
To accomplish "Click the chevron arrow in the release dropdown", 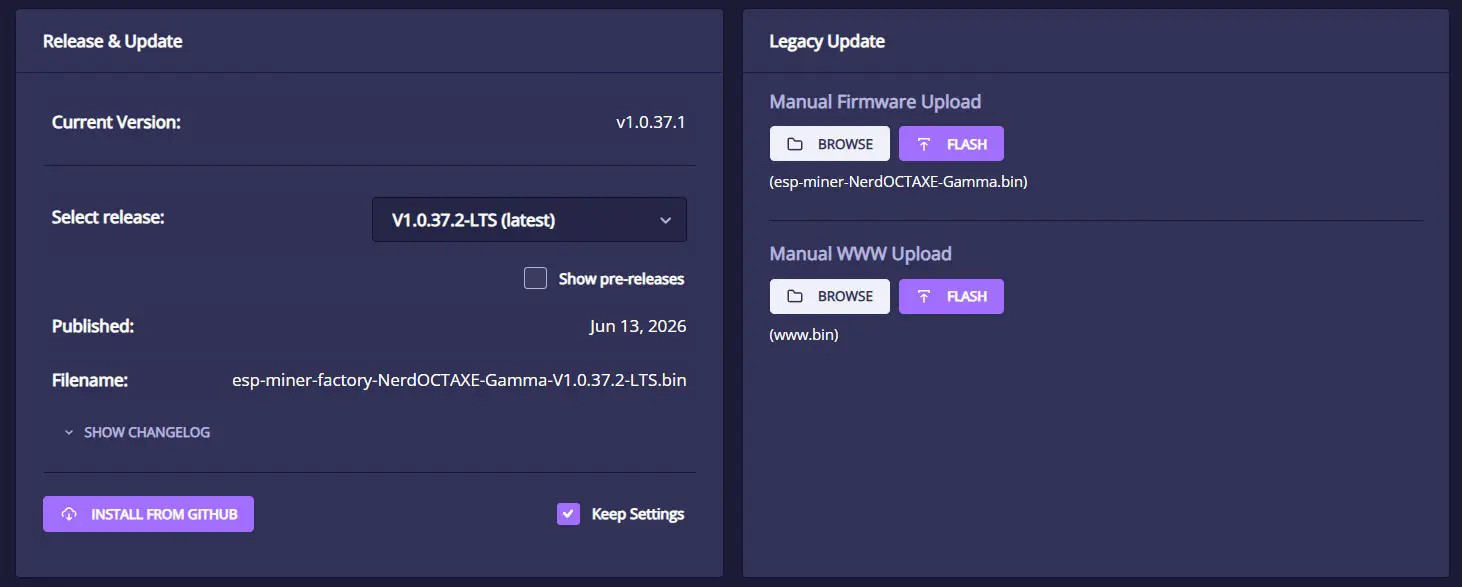I will (x=665, y=221).
